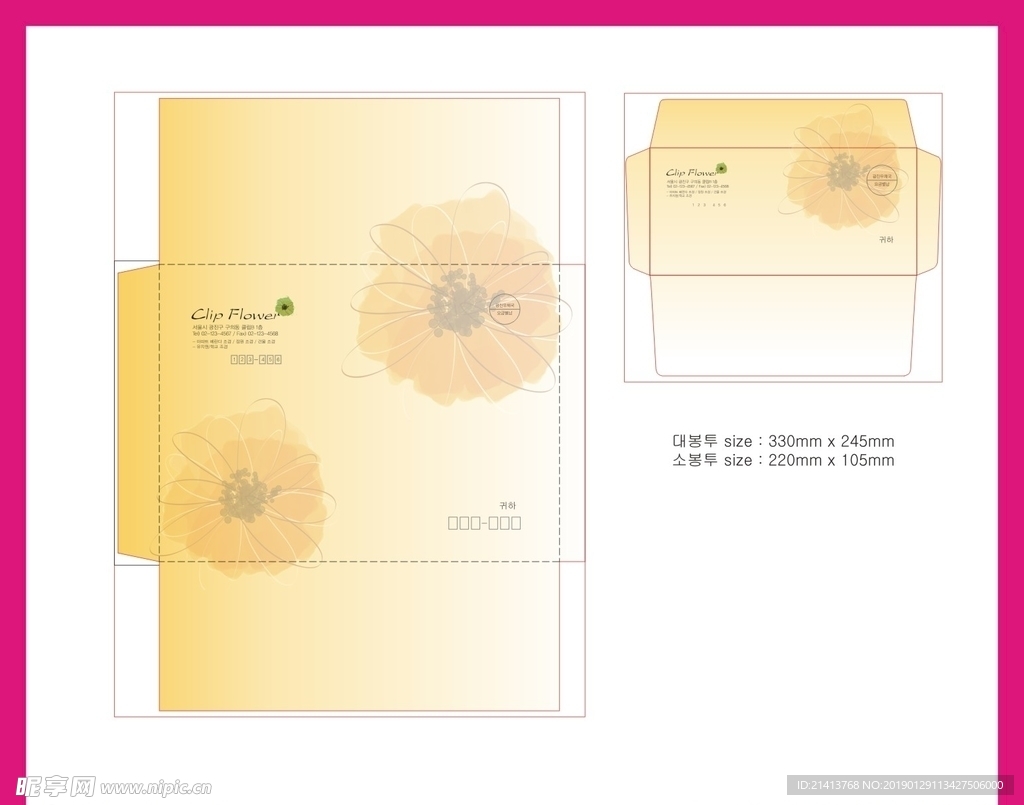Click the Clip Flower logo on large envelope
Image resolution: width=1024 pixels, height=805 pixels.
(x=235, y=314)
